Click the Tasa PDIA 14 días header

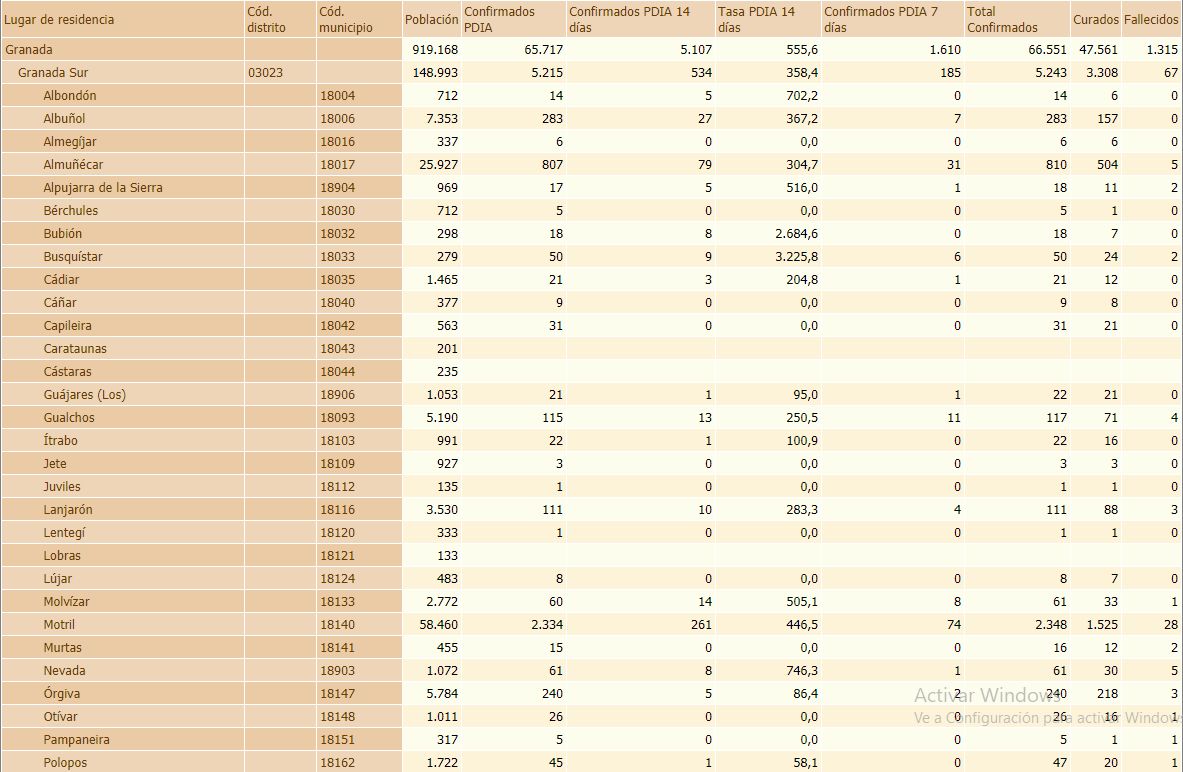coord(768,20)
